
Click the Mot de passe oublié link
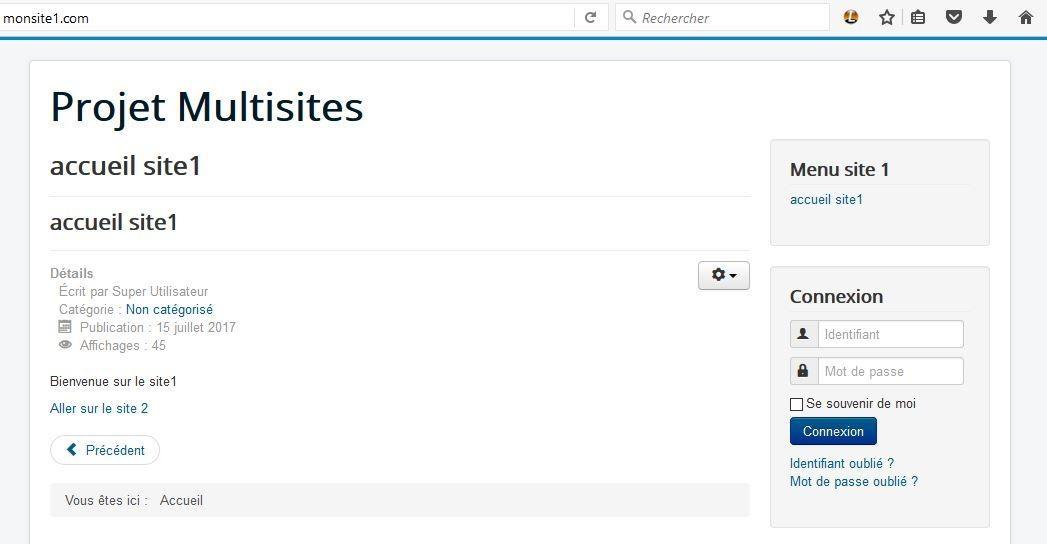(x=853, y=481)
